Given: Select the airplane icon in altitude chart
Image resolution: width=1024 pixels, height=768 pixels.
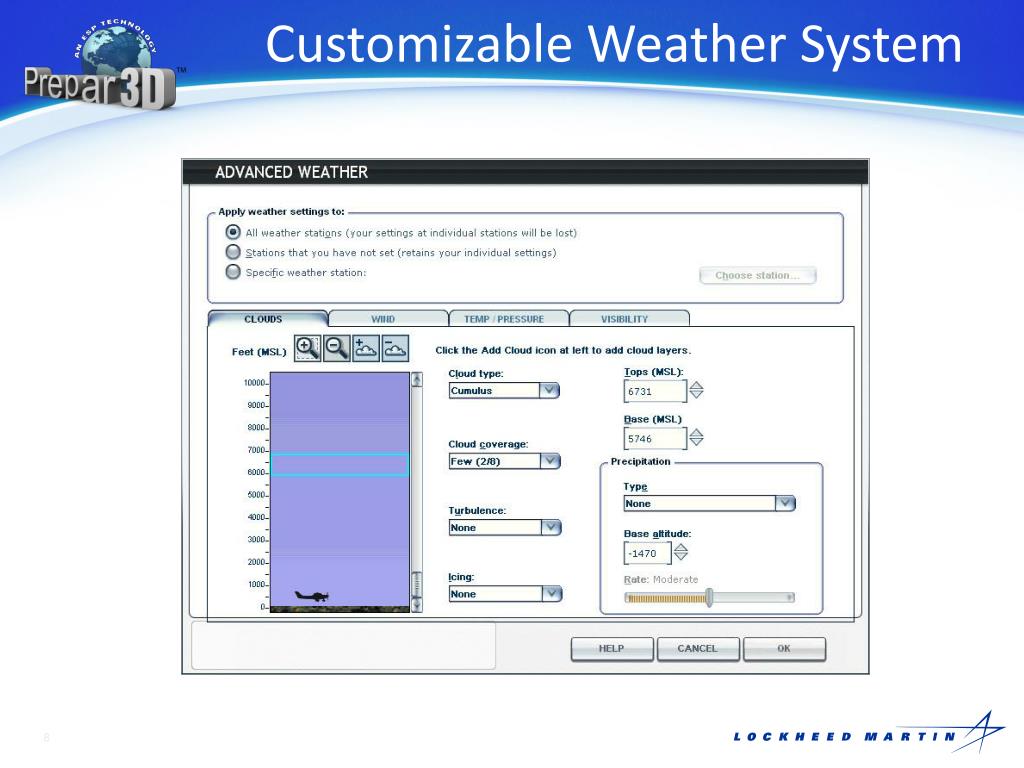Looking at the screenshot, I should [x=312, y=596].
